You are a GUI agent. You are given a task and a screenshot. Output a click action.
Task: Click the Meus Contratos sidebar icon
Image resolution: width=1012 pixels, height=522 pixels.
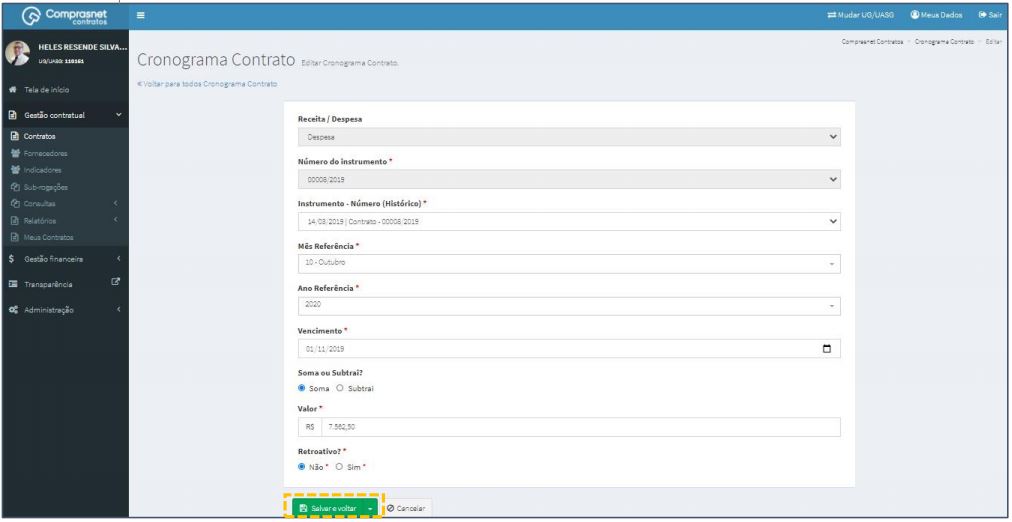[x=15, y=237]
